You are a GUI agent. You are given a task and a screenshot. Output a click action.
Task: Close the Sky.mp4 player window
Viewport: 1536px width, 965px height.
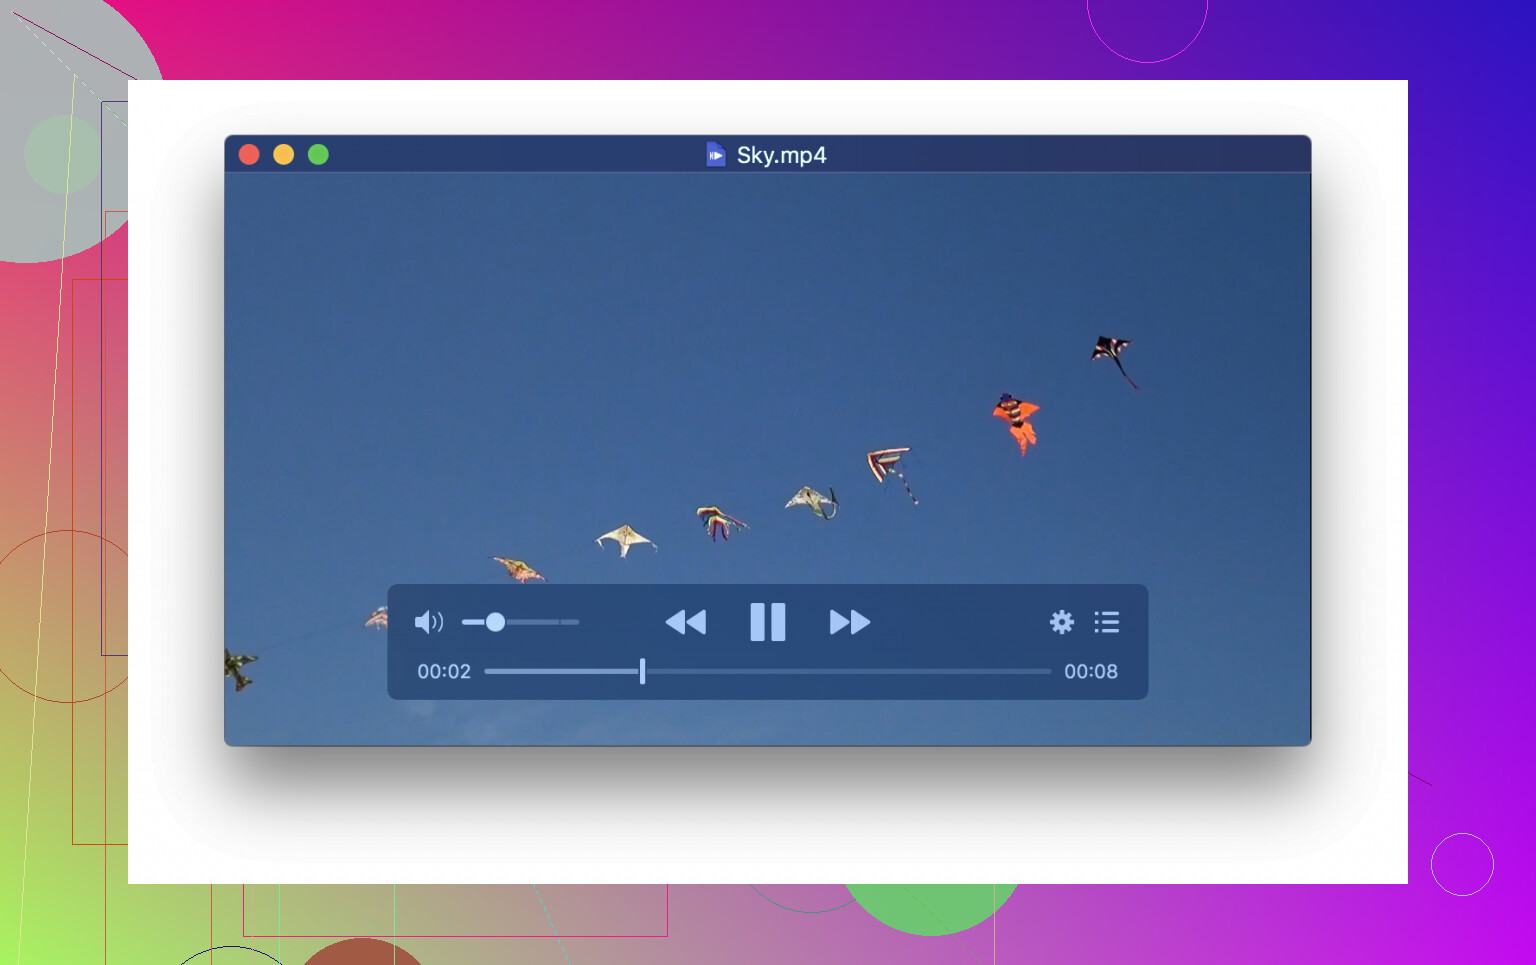(249, 154)
